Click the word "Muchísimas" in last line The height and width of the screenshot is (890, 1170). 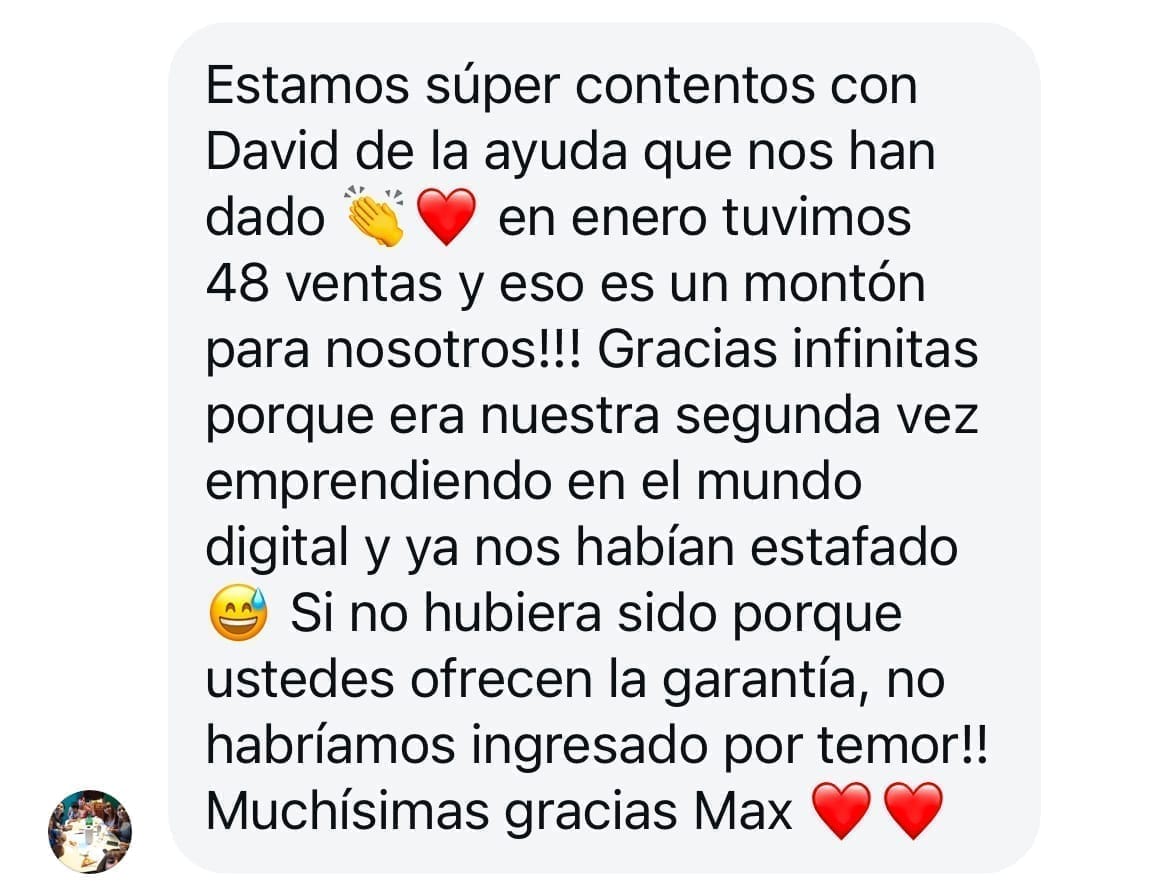(347, 811)
